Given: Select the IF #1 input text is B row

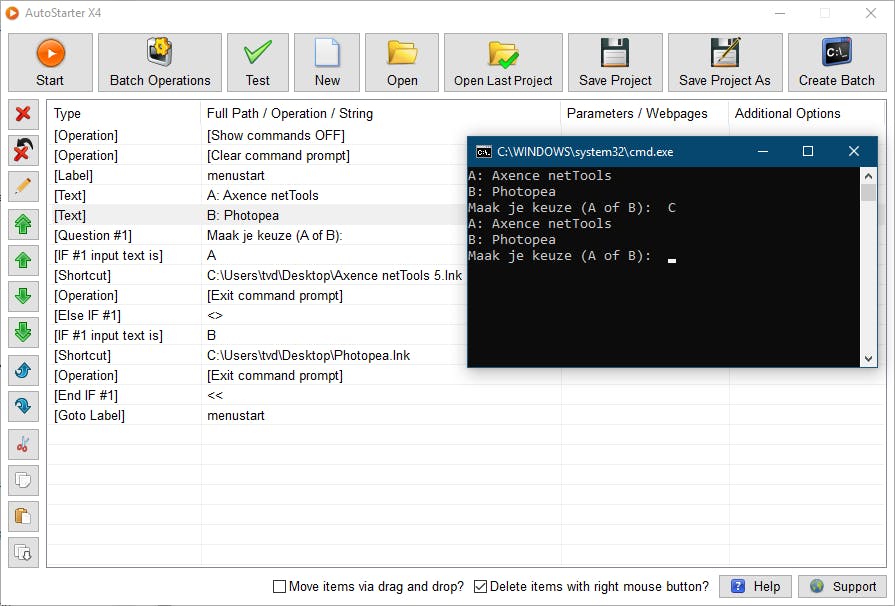Looking at the screenshot, I should [x=257, y=335].
